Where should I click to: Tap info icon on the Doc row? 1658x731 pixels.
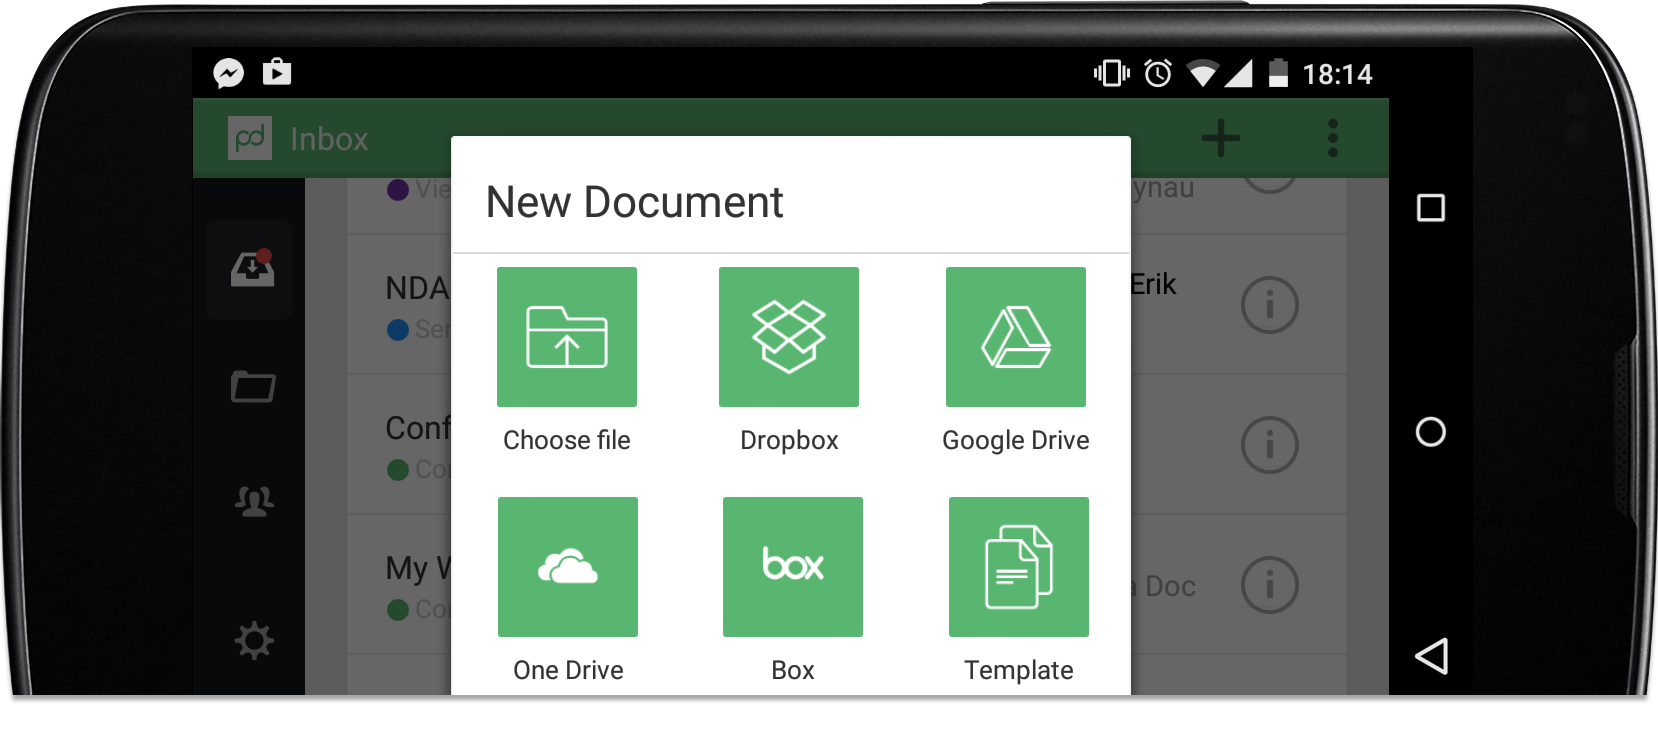tap(1269, 584)
